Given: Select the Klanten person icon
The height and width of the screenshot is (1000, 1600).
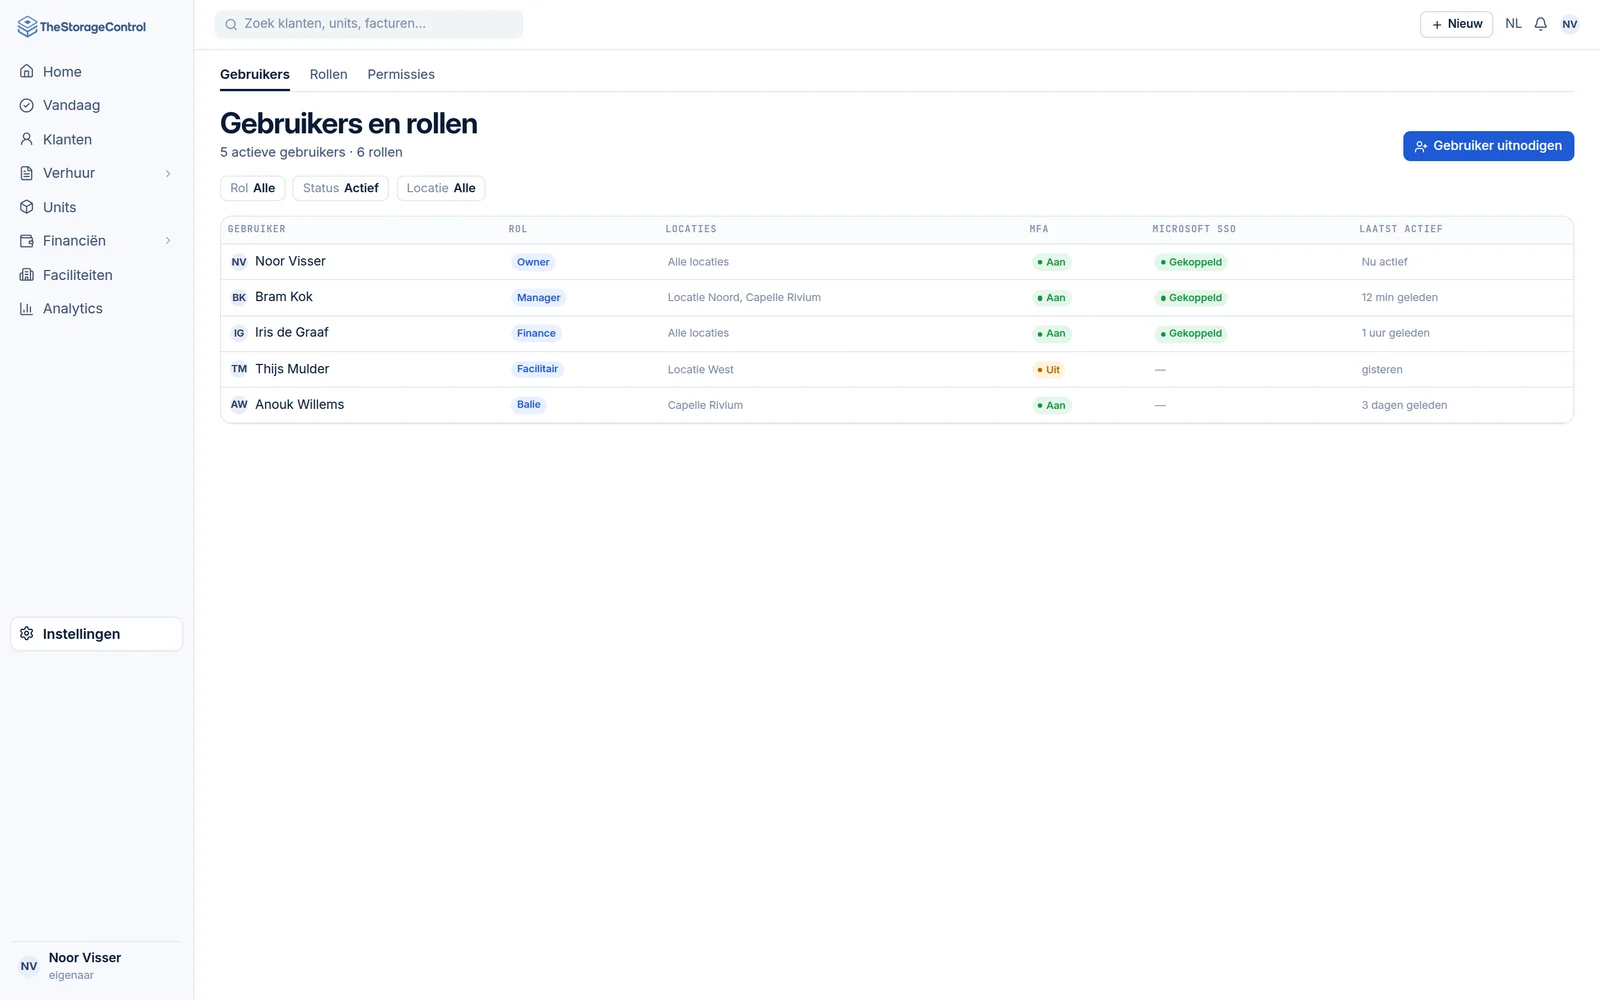Looking at the screenshot, I should 27,139.
